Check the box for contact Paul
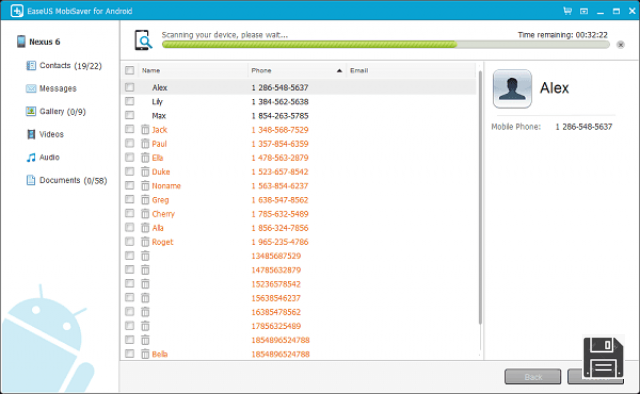This screenshot has height=394, width=640. tap(130, 143)
